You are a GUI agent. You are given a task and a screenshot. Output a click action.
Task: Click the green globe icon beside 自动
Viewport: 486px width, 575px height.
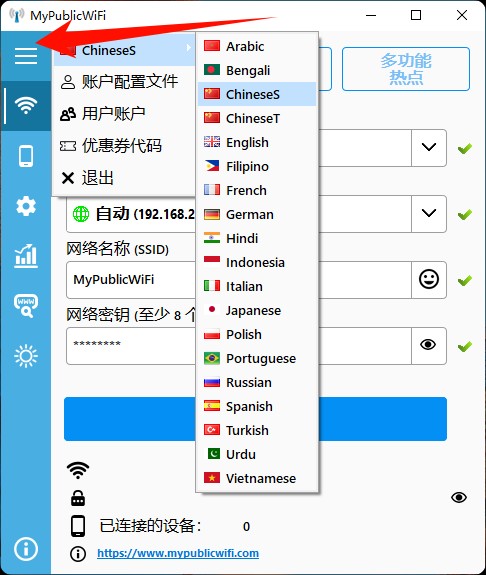click(x=81, y=214)
